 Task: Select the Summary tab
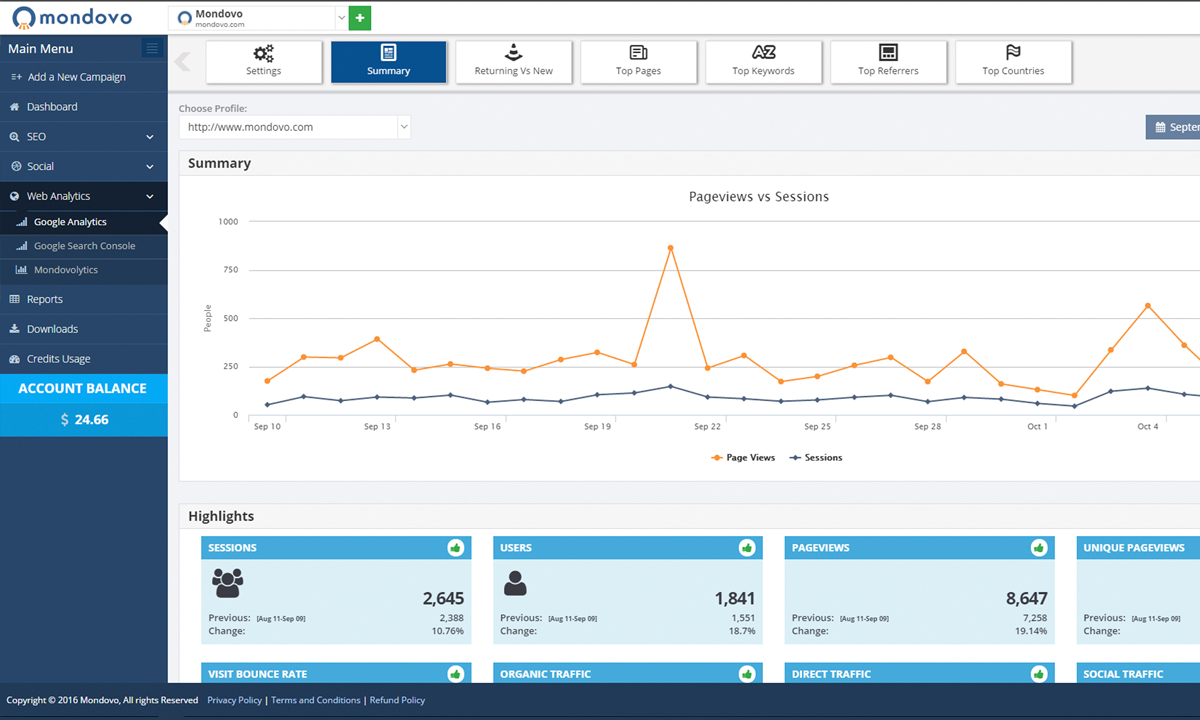389,62
